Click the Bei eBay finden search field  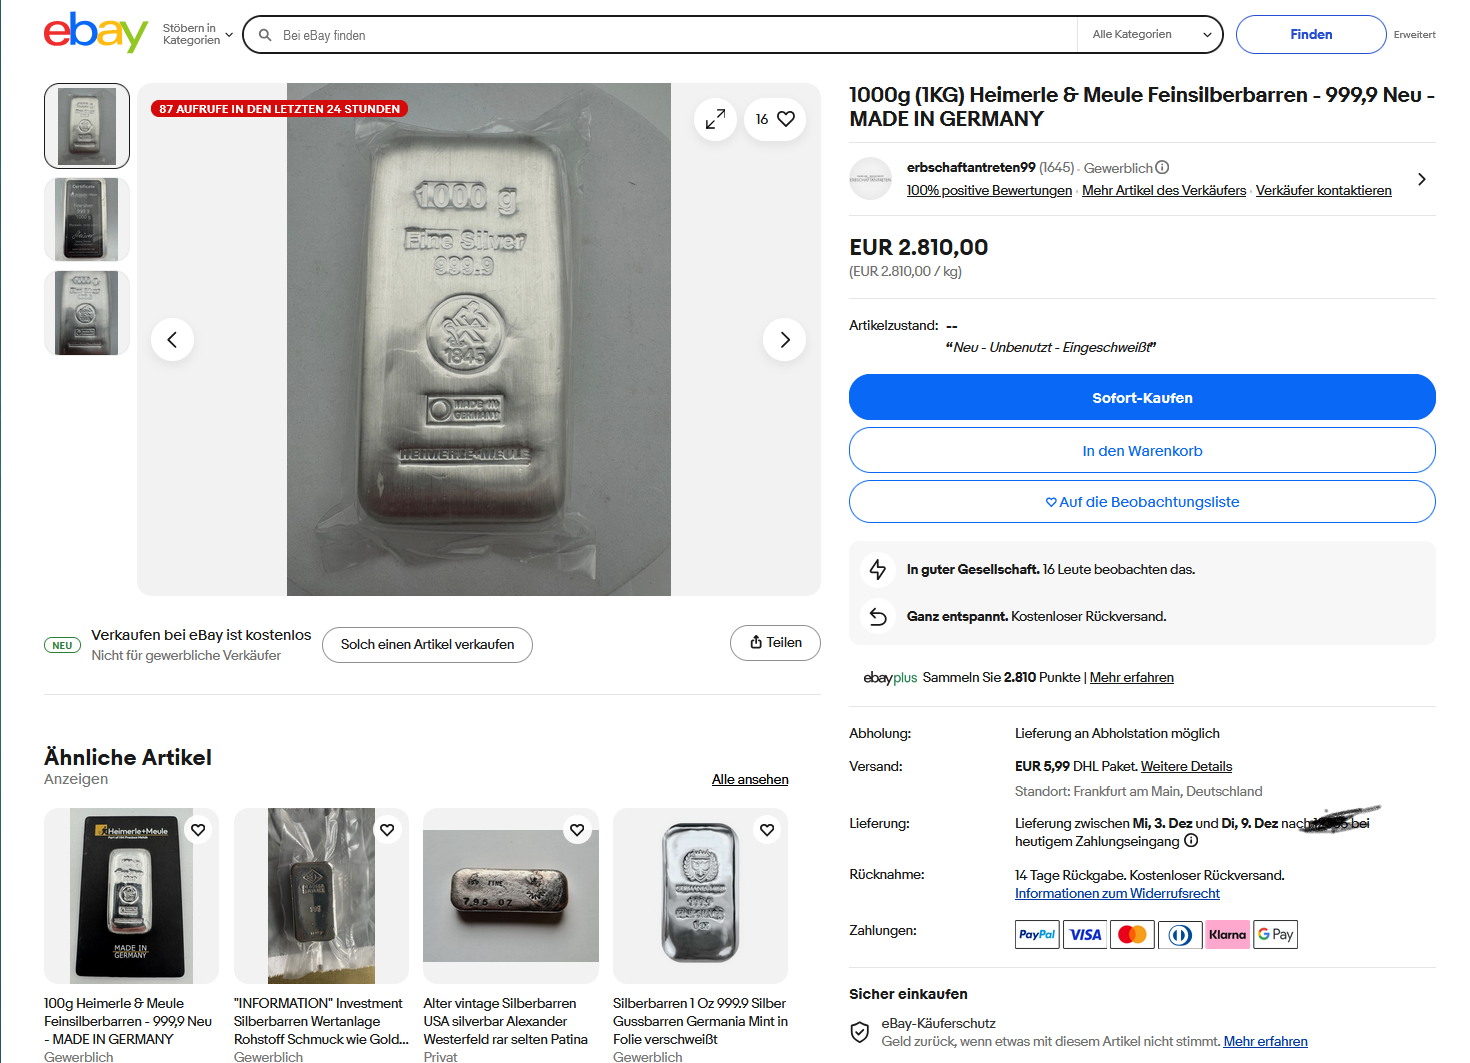pos(670,35)
